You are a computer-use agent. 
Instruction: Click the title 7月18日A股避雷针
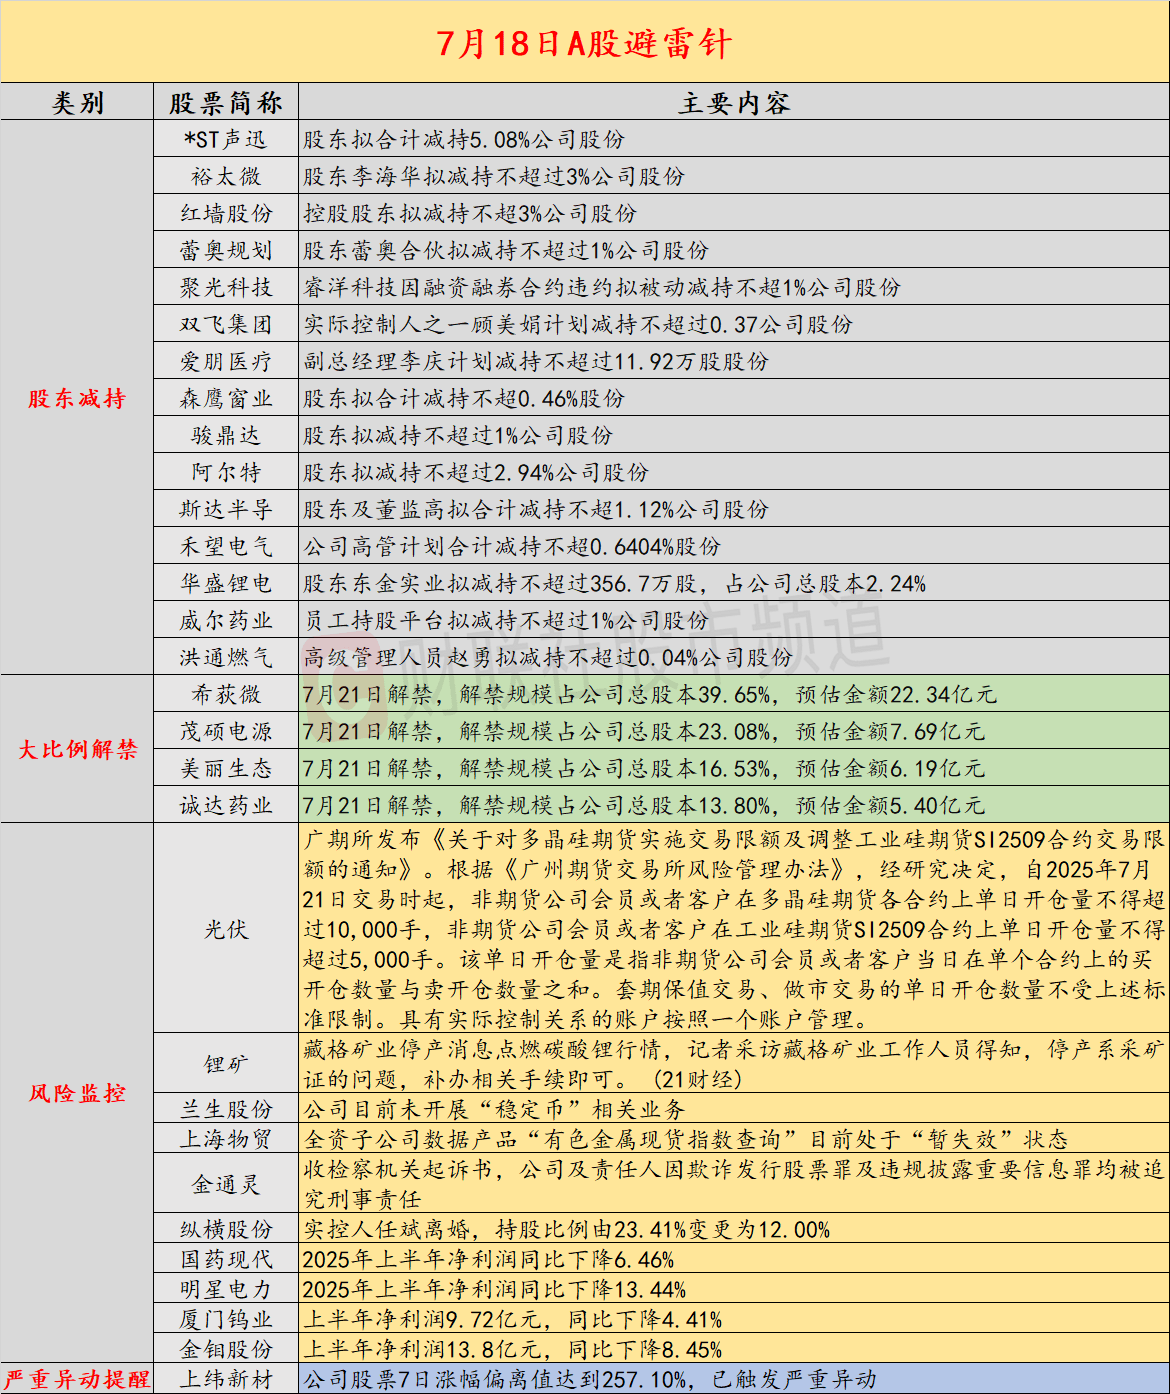tap(585, 43)
